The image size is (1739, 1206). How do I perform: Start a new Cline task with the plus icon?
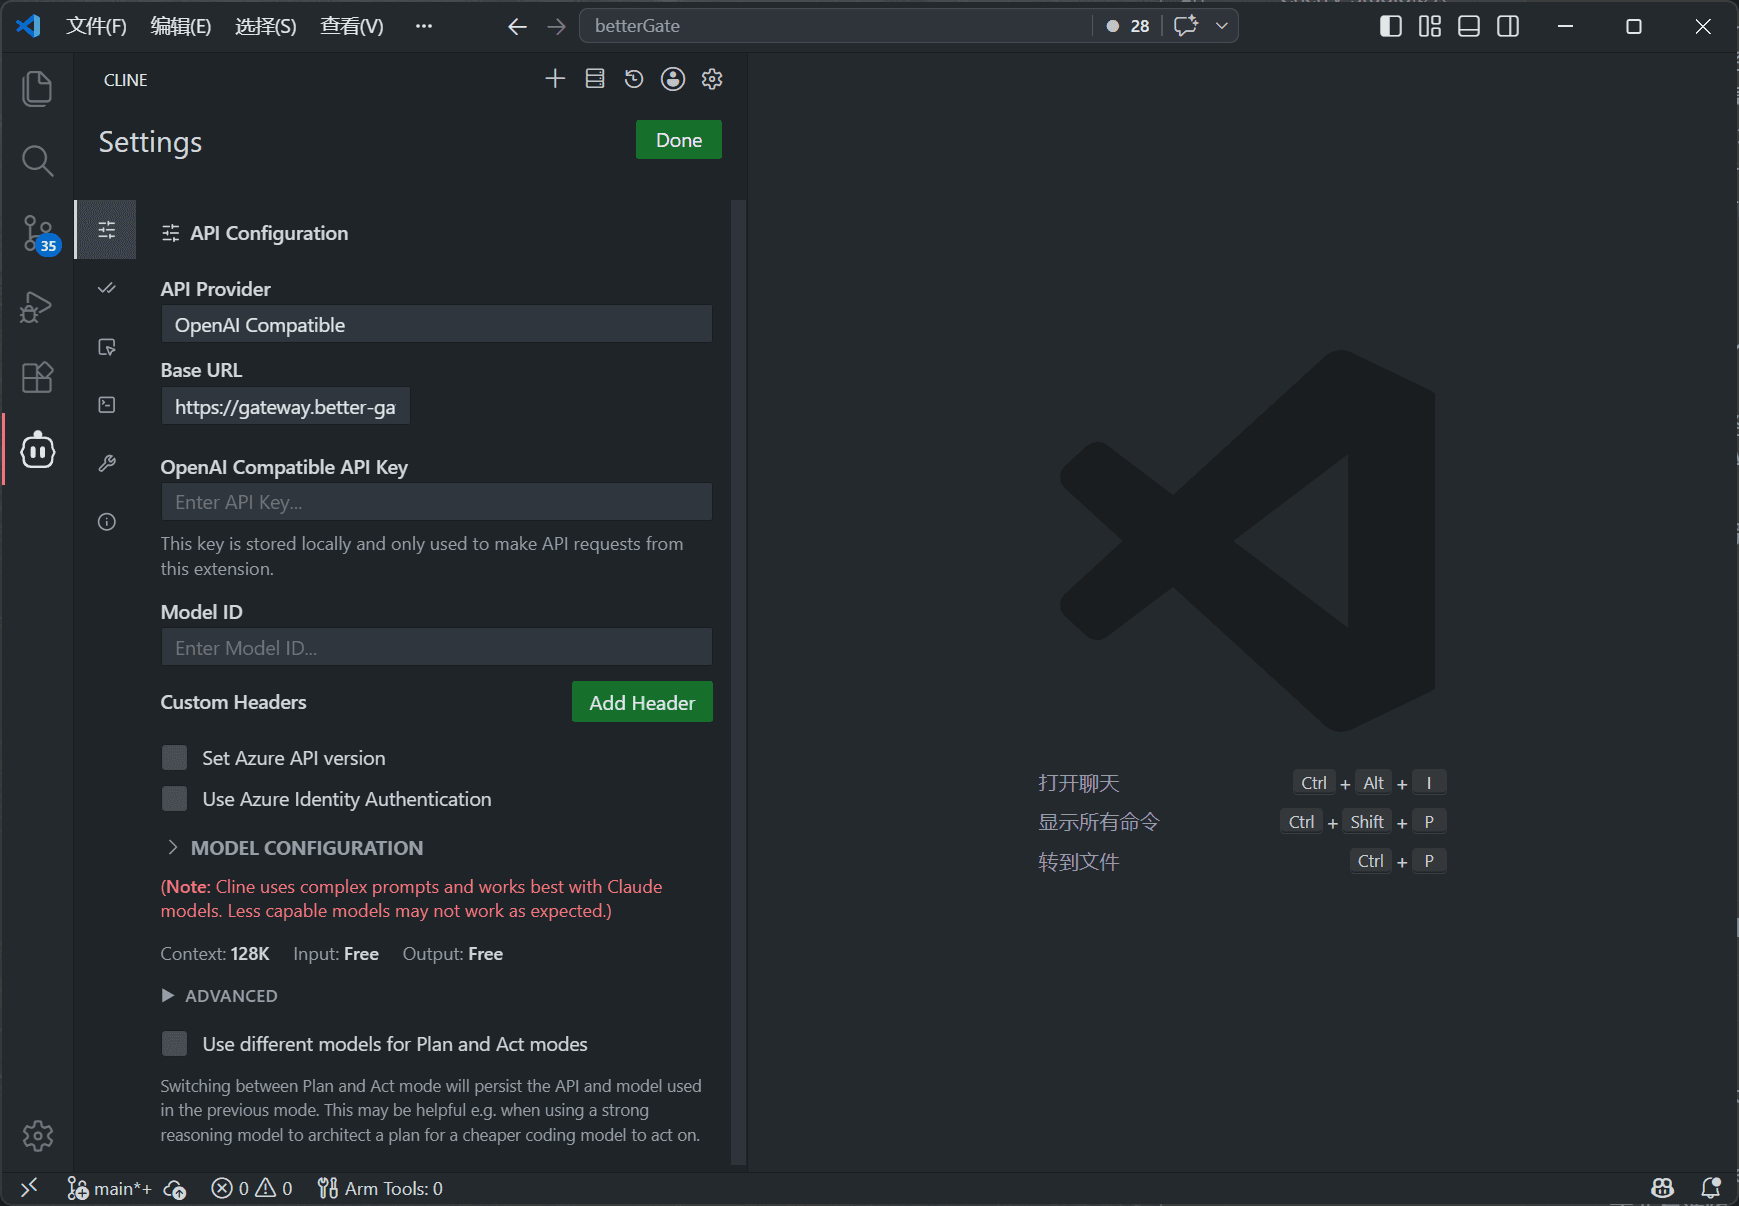click(555, 79)
